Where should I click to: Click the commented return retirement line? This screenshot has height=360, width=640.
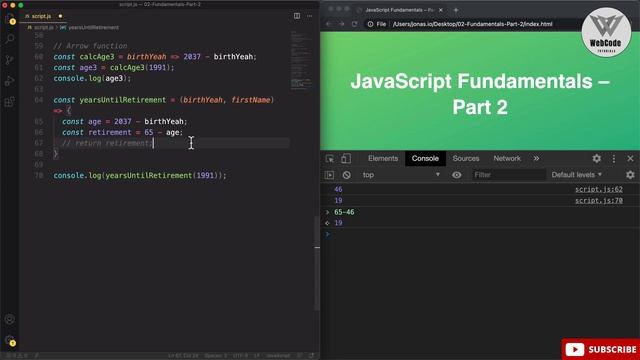coord(107,143)
